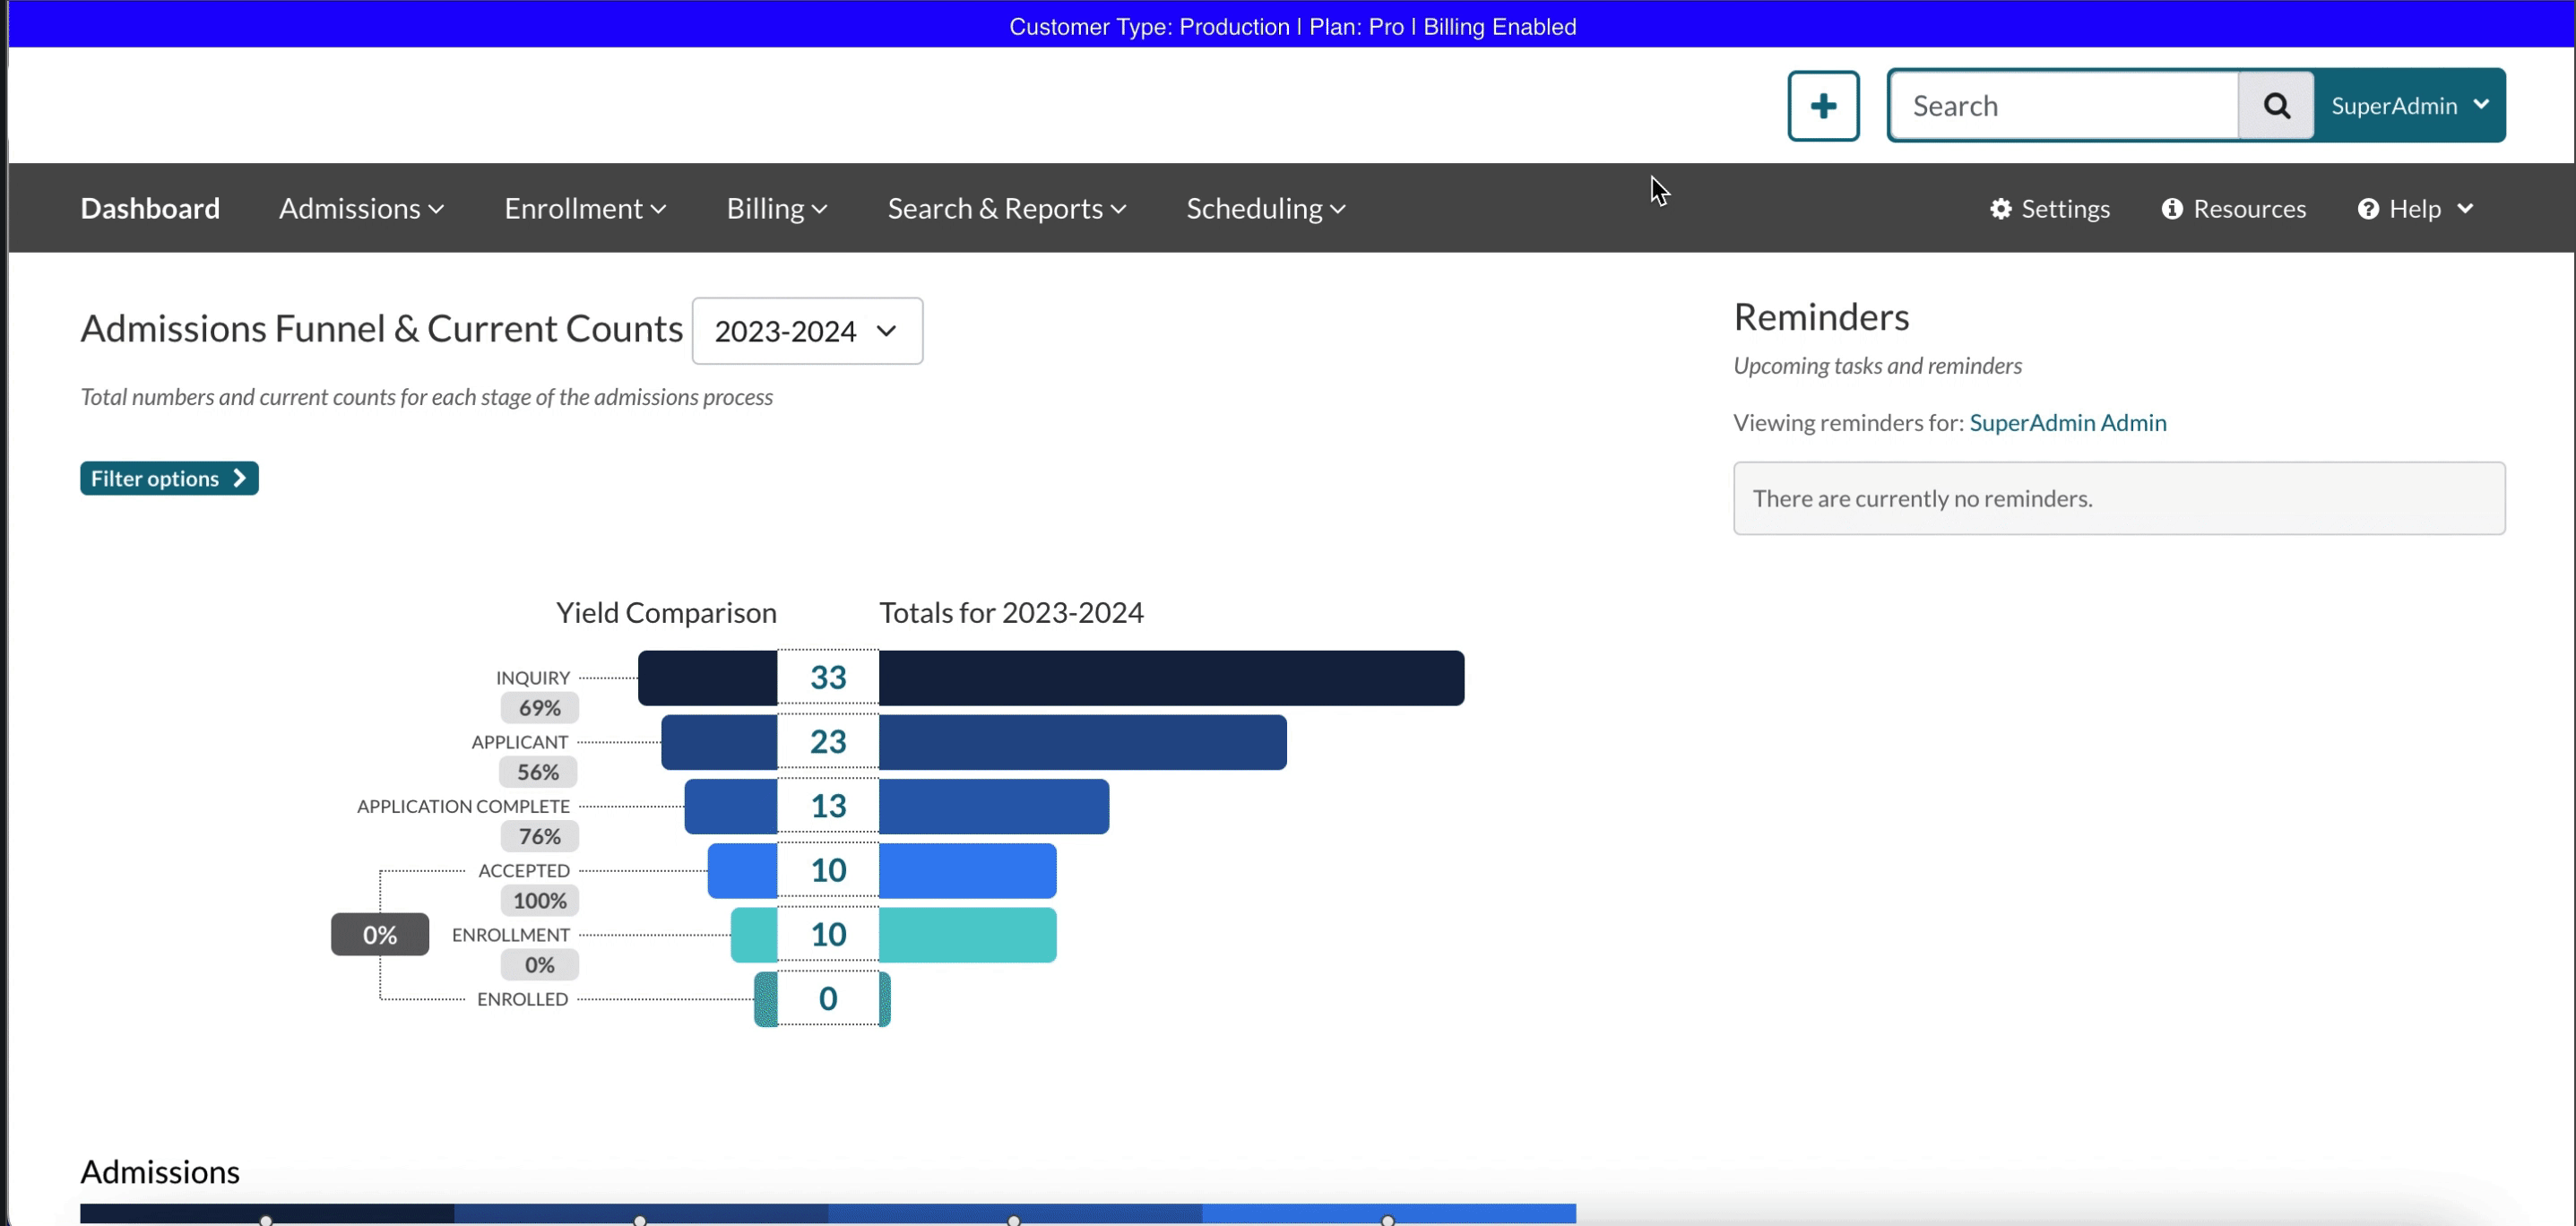The height and width of the screenshot is (1226, 2576).
Task: Open Settings via the gear icon
Action: coord(2000,208)
